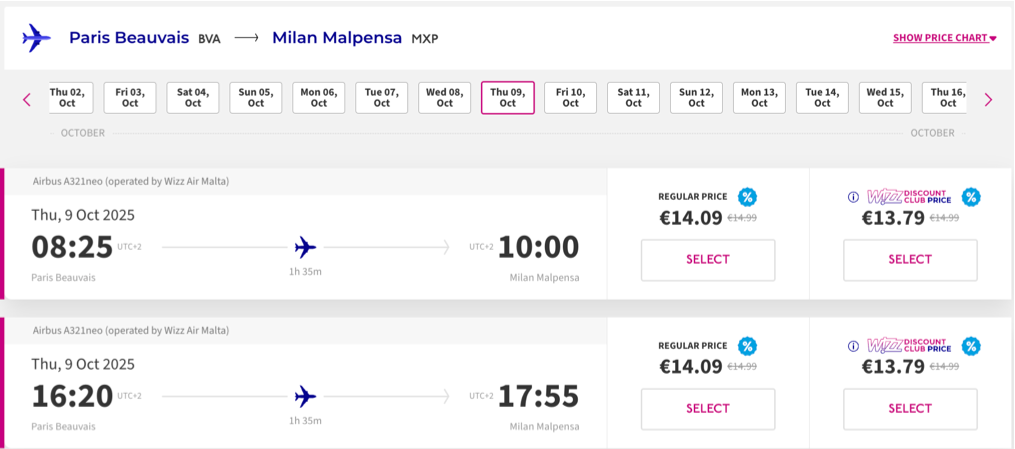Click the previous dates left arrow
This screenshot has width=1015, height=449.
point(27,99)
